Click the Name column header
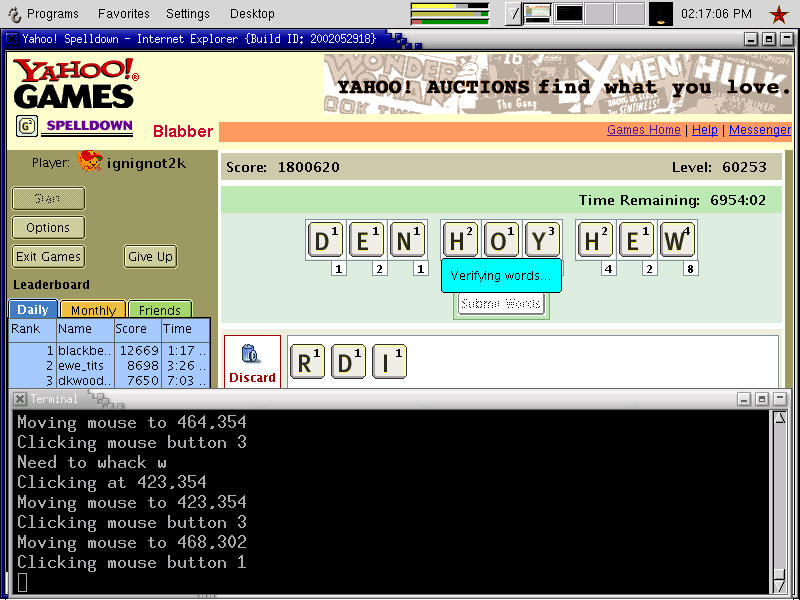The width and height of the screenshot is (800, 600). tap(85, 329)
